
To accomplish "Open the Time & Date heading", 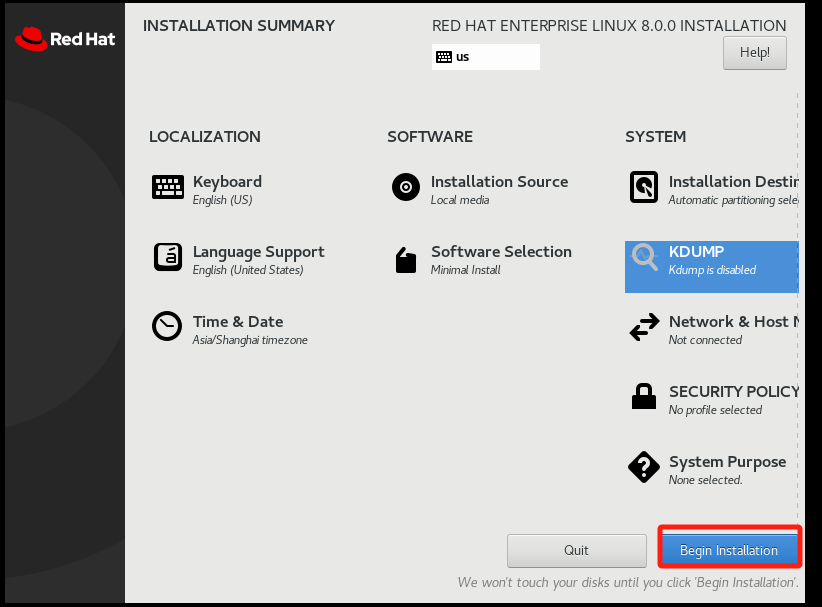I will click(237, 321).
